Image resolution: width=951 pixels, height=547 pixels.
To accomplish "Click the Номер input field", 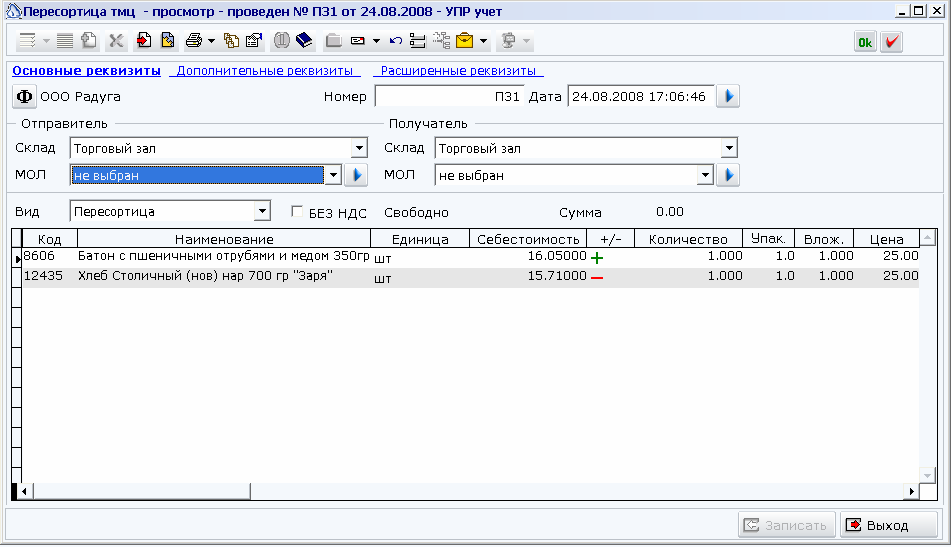I will 449,96.
